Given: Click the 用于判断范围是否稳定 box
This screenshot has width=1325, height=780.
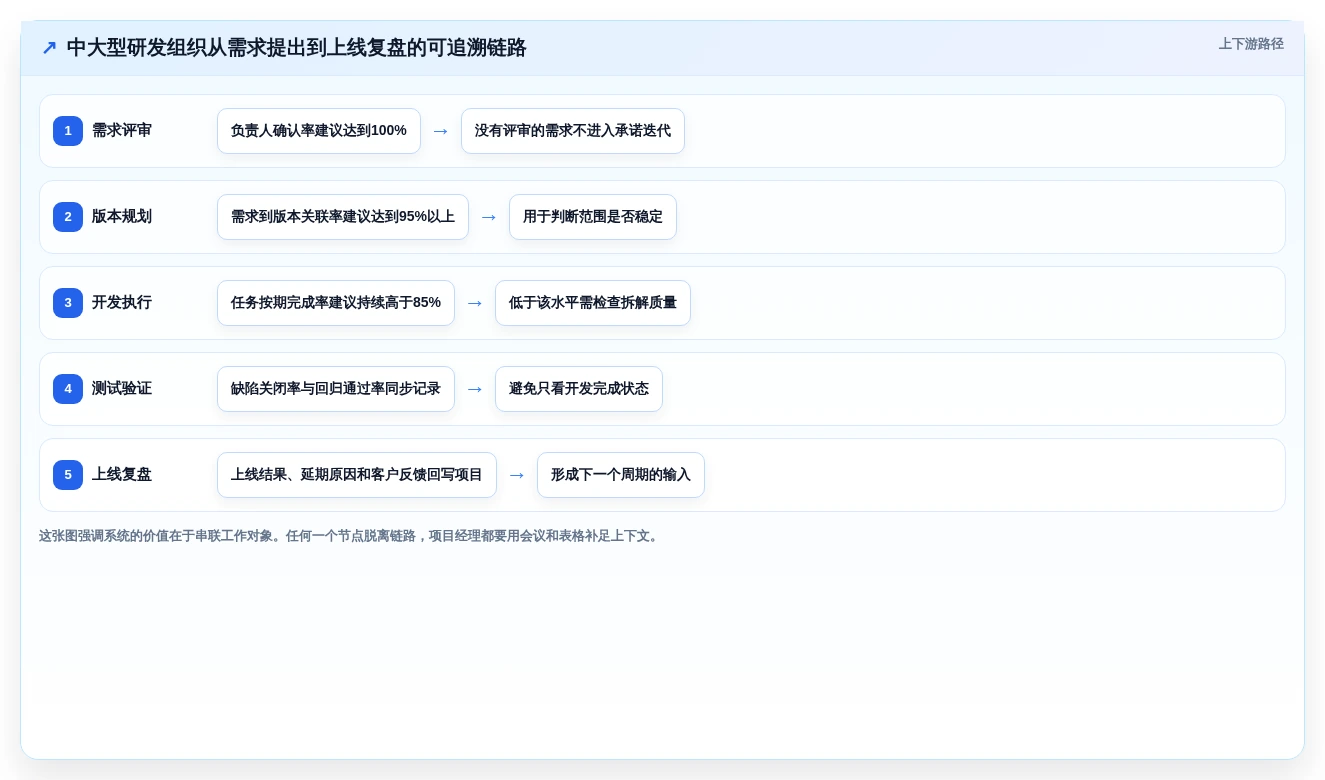Looking at the screenshot, I should click(x=593, y=217).
